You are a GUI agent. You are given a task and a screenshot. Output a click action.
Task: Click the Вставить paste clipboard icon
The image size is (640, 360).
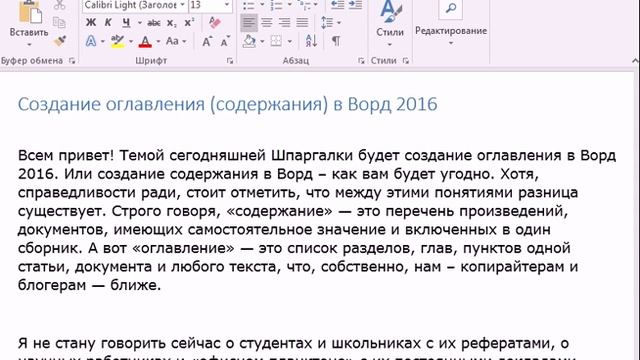(x=30, y=11)
